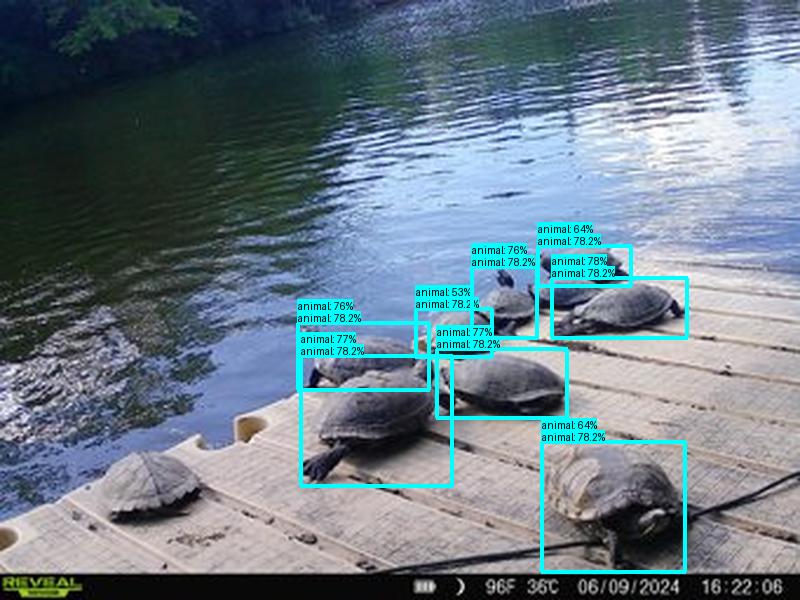Viewport: 800px width, 600px height.
Task: Select the 36C temperature reading
Action: (543, 587)
